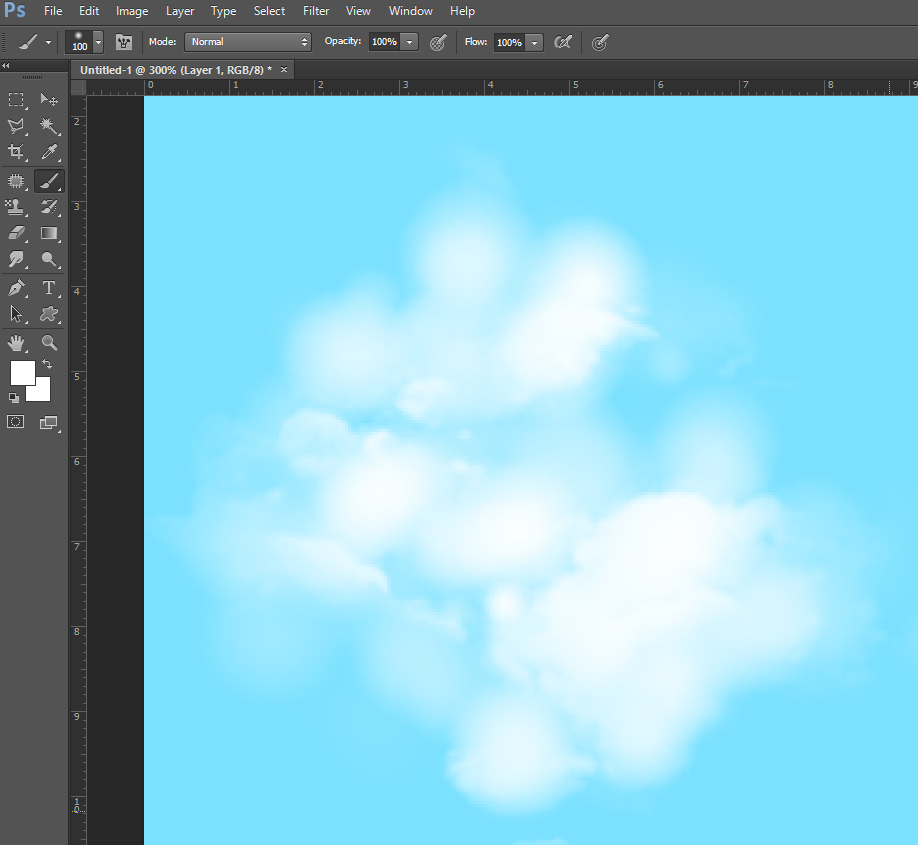Select the Polygonal Lasso tool
This screenshot has width=918, height=845.
[x=16, y=125]
